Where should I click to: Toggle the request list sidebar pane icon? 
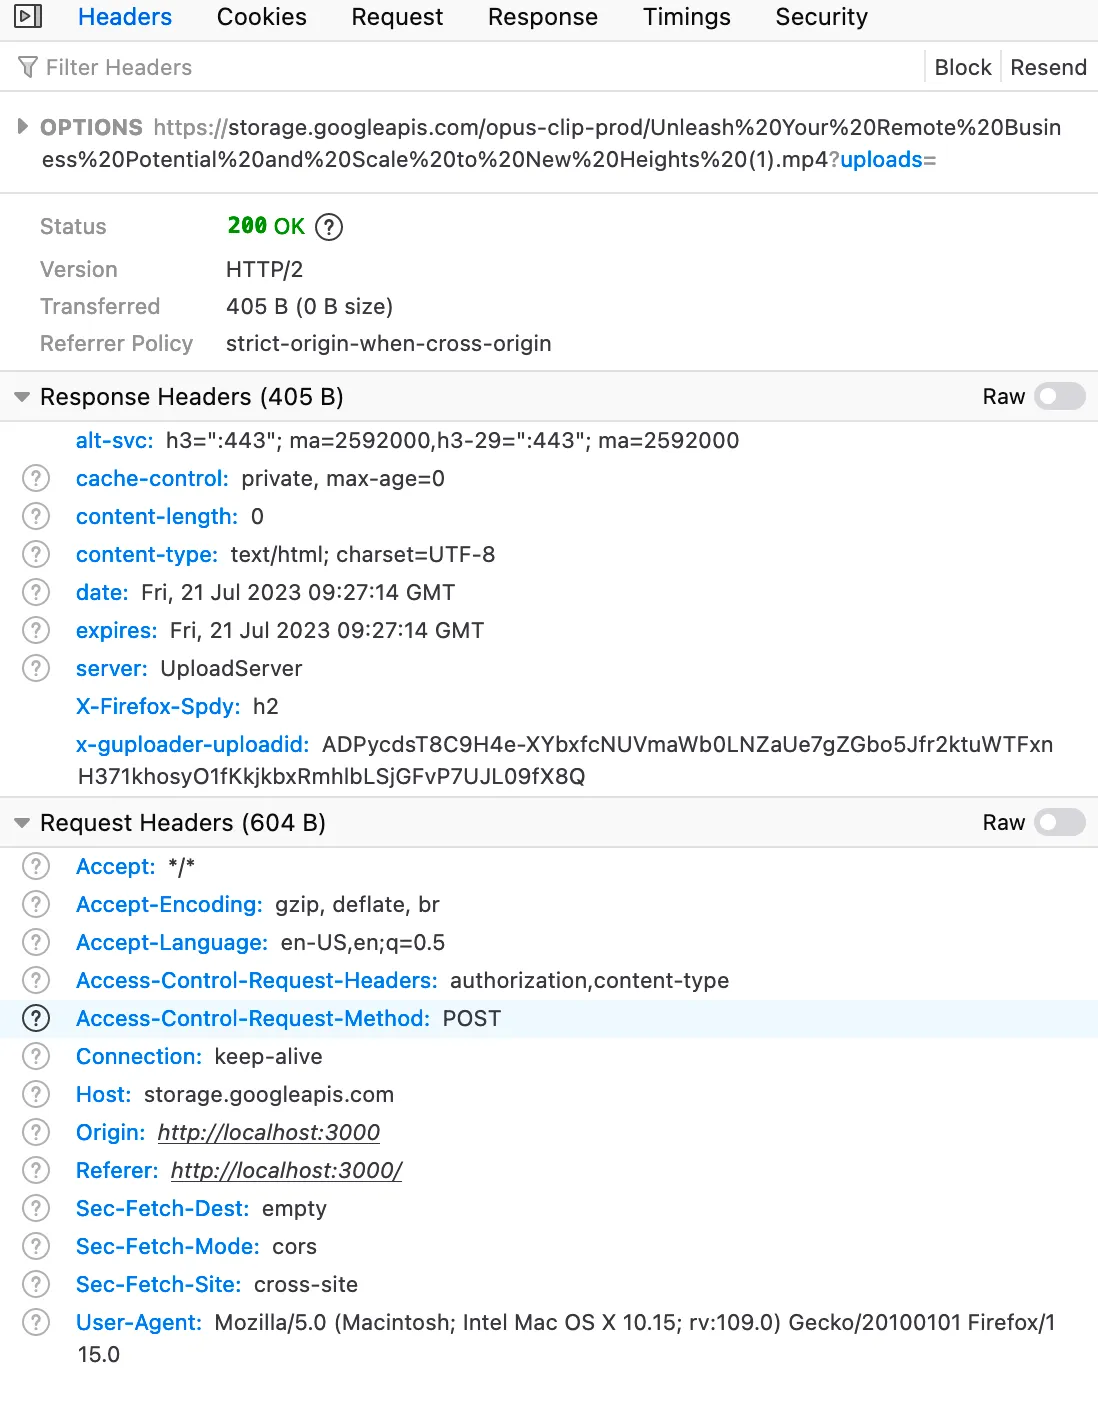coord(28,16)
